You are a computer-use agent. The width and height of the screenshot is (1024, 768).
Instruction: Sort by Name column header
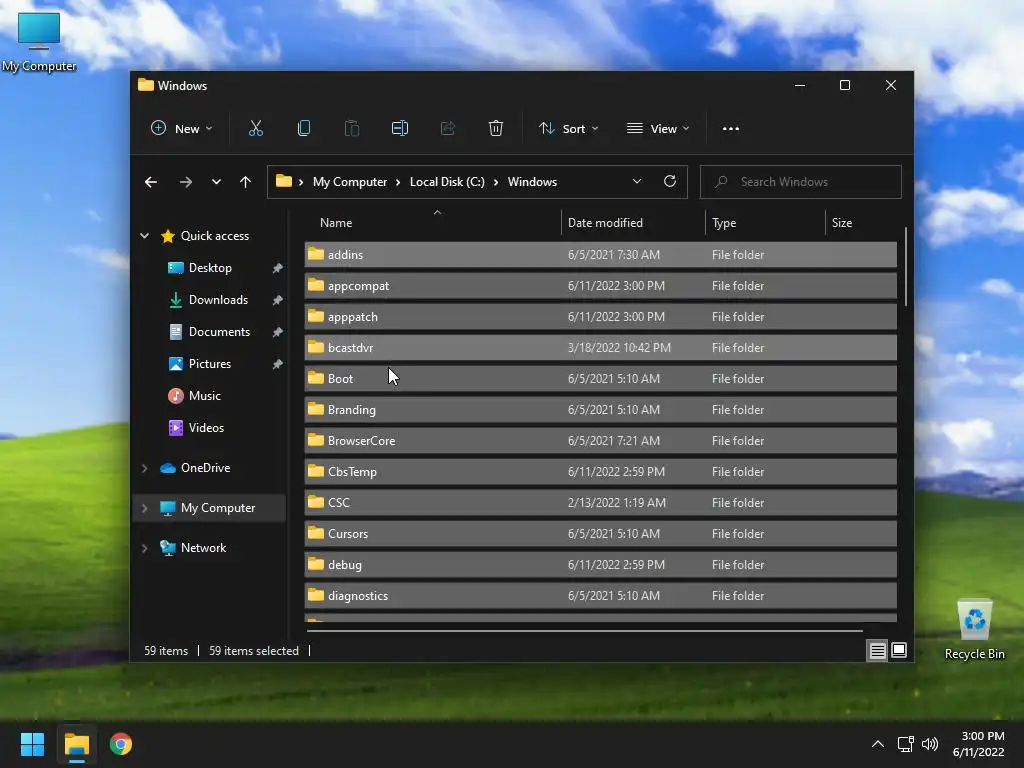[433, 223]
